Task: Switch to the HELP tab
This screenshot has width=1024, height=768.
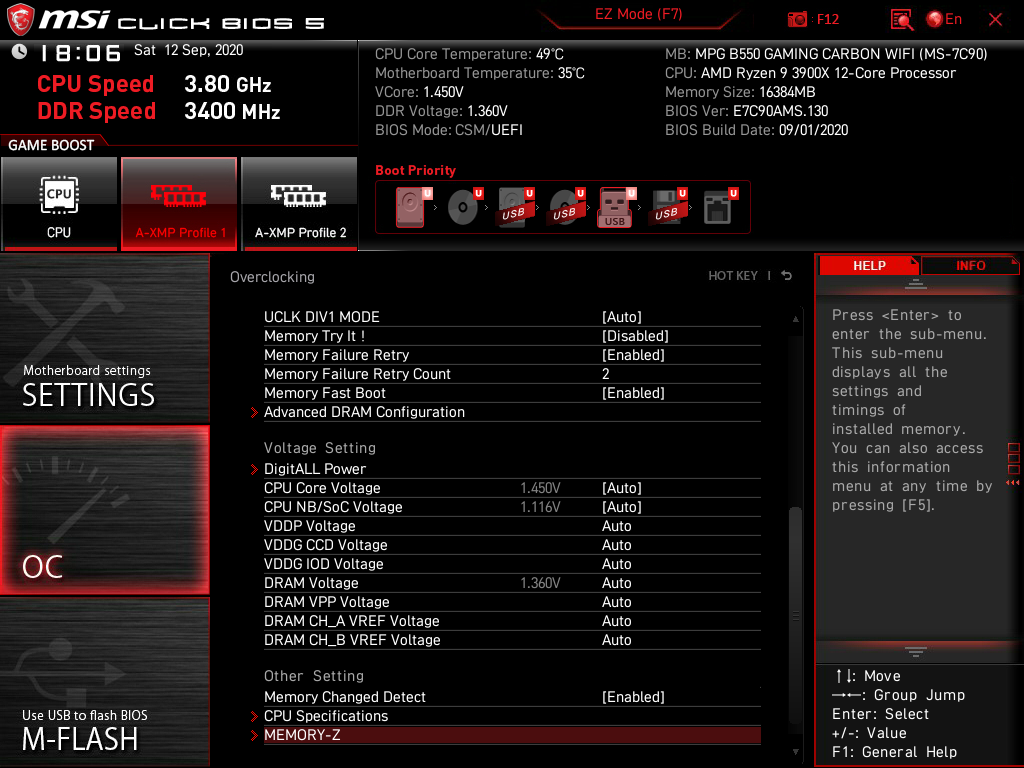Action: pyautogui.click(x=869, y=266)
